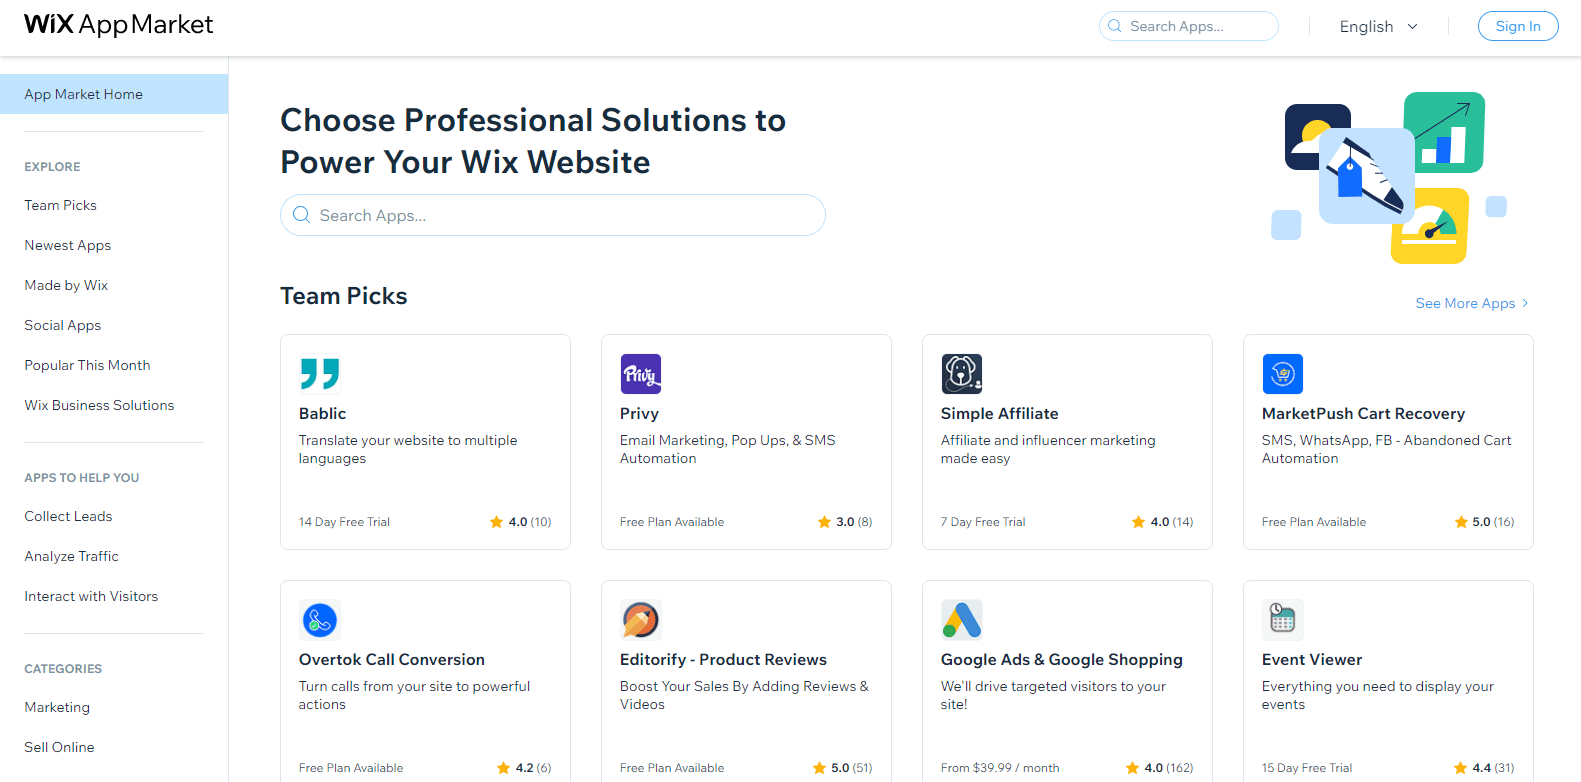Open the Event Viewer calendar icon
Viewport: 1581px width, 782px height.
pyautogui.click(x=1283, y=620)
